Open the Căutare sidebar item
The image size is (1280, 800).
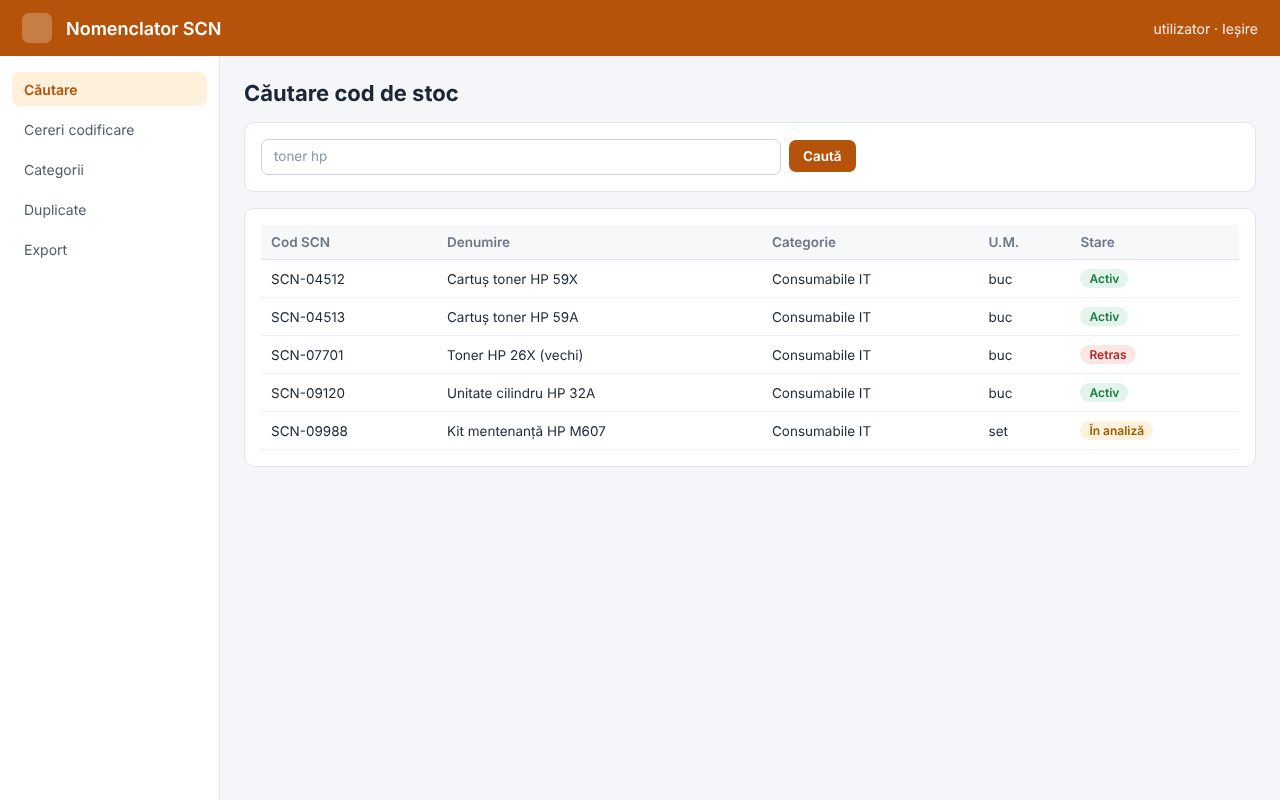tap(110, 89)
